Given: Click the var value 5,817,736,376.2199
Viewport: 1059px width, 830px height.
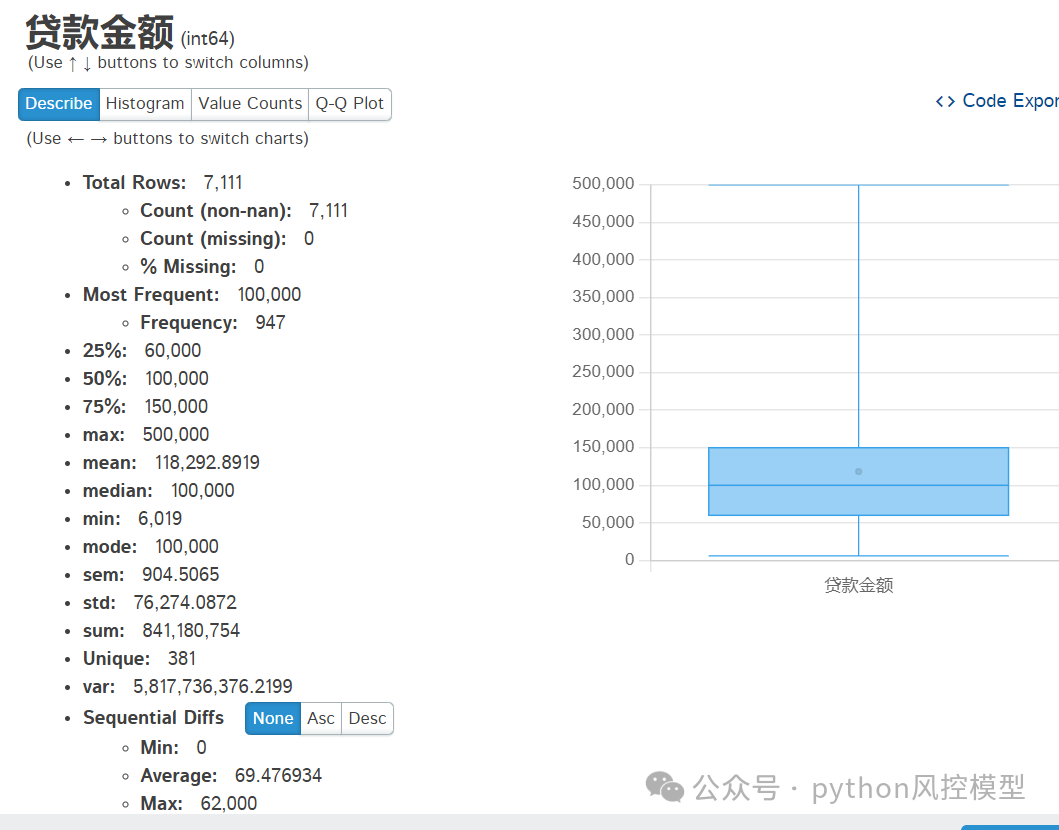Looking at the screenshot, I should (x=213, y=687).
